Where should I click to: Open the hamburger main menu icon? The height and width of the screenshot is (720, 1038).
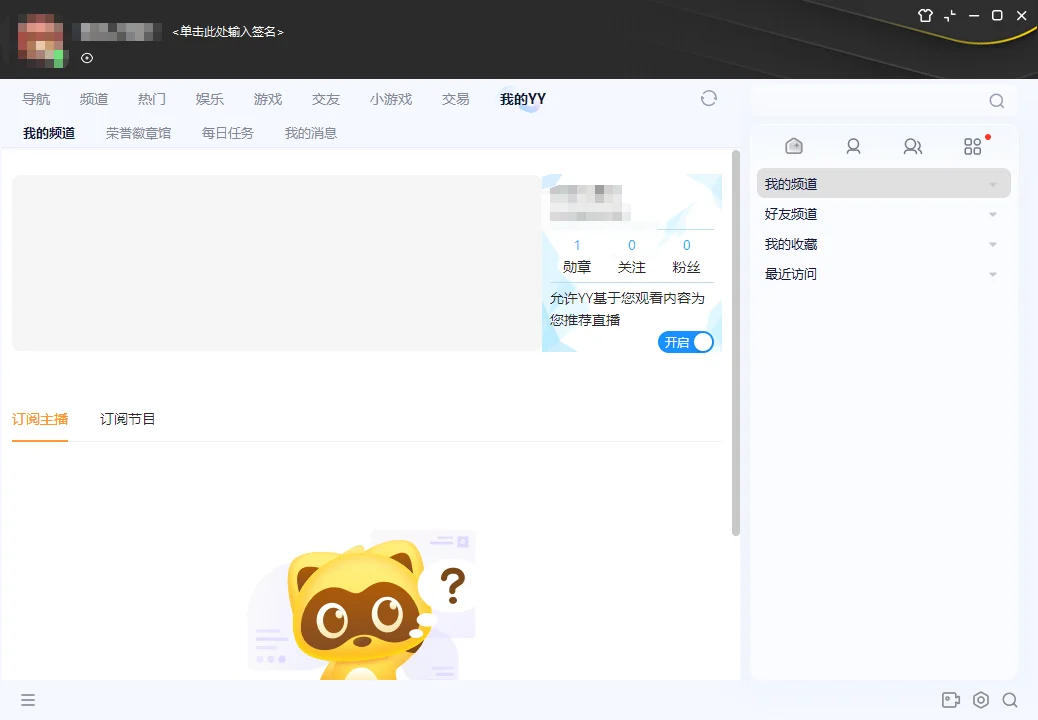point(28,699)
